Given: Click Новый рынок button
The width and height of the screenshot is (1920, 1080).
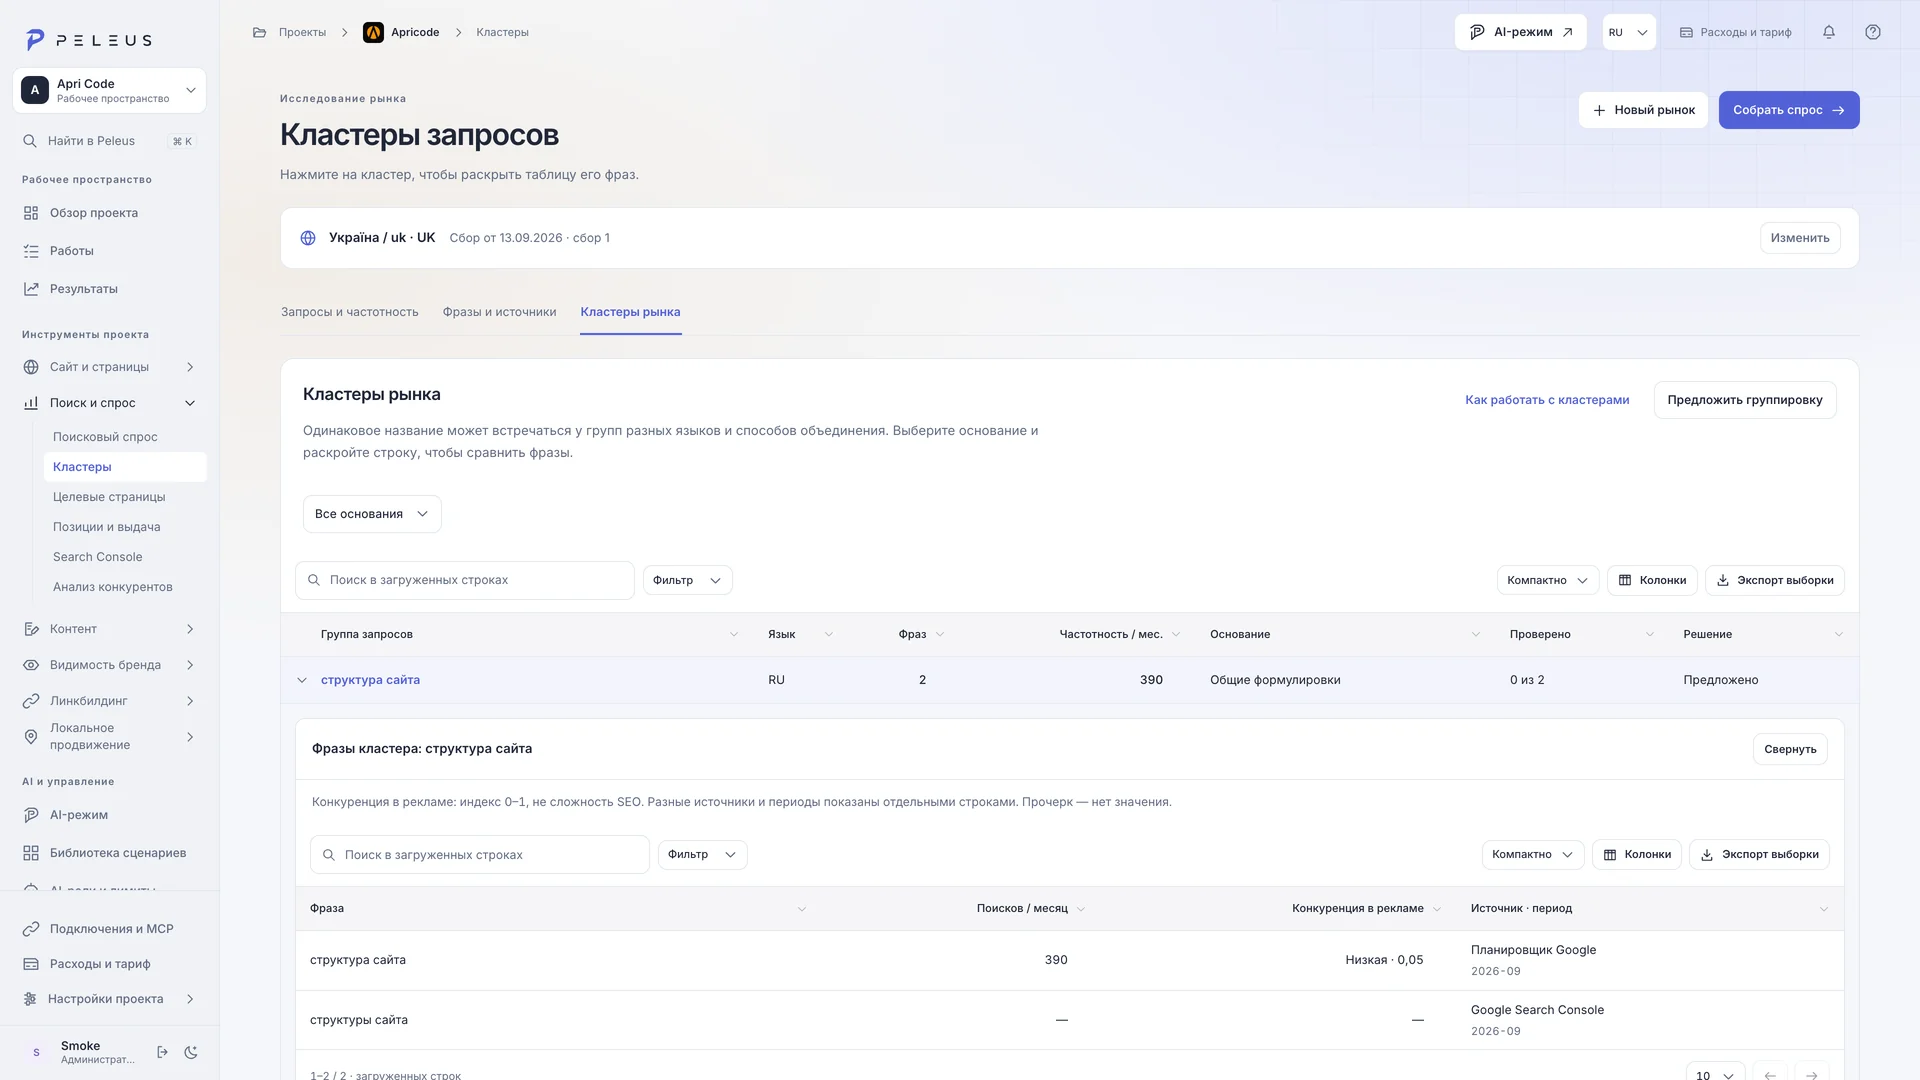Looking at the screenshot, I should [x=1643, y=110].
